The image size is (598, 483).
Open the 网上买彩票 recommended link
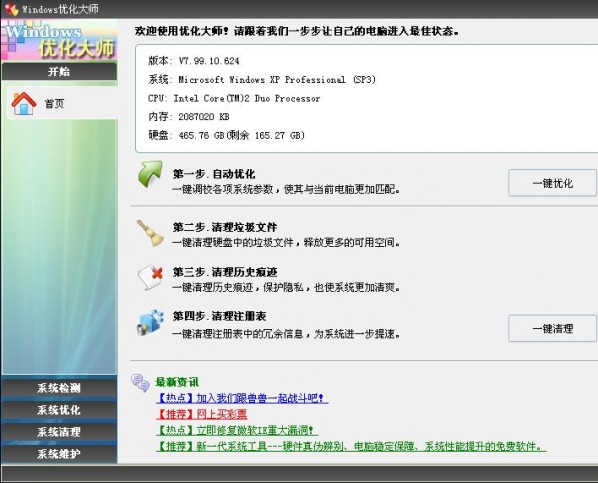(202, 414)
